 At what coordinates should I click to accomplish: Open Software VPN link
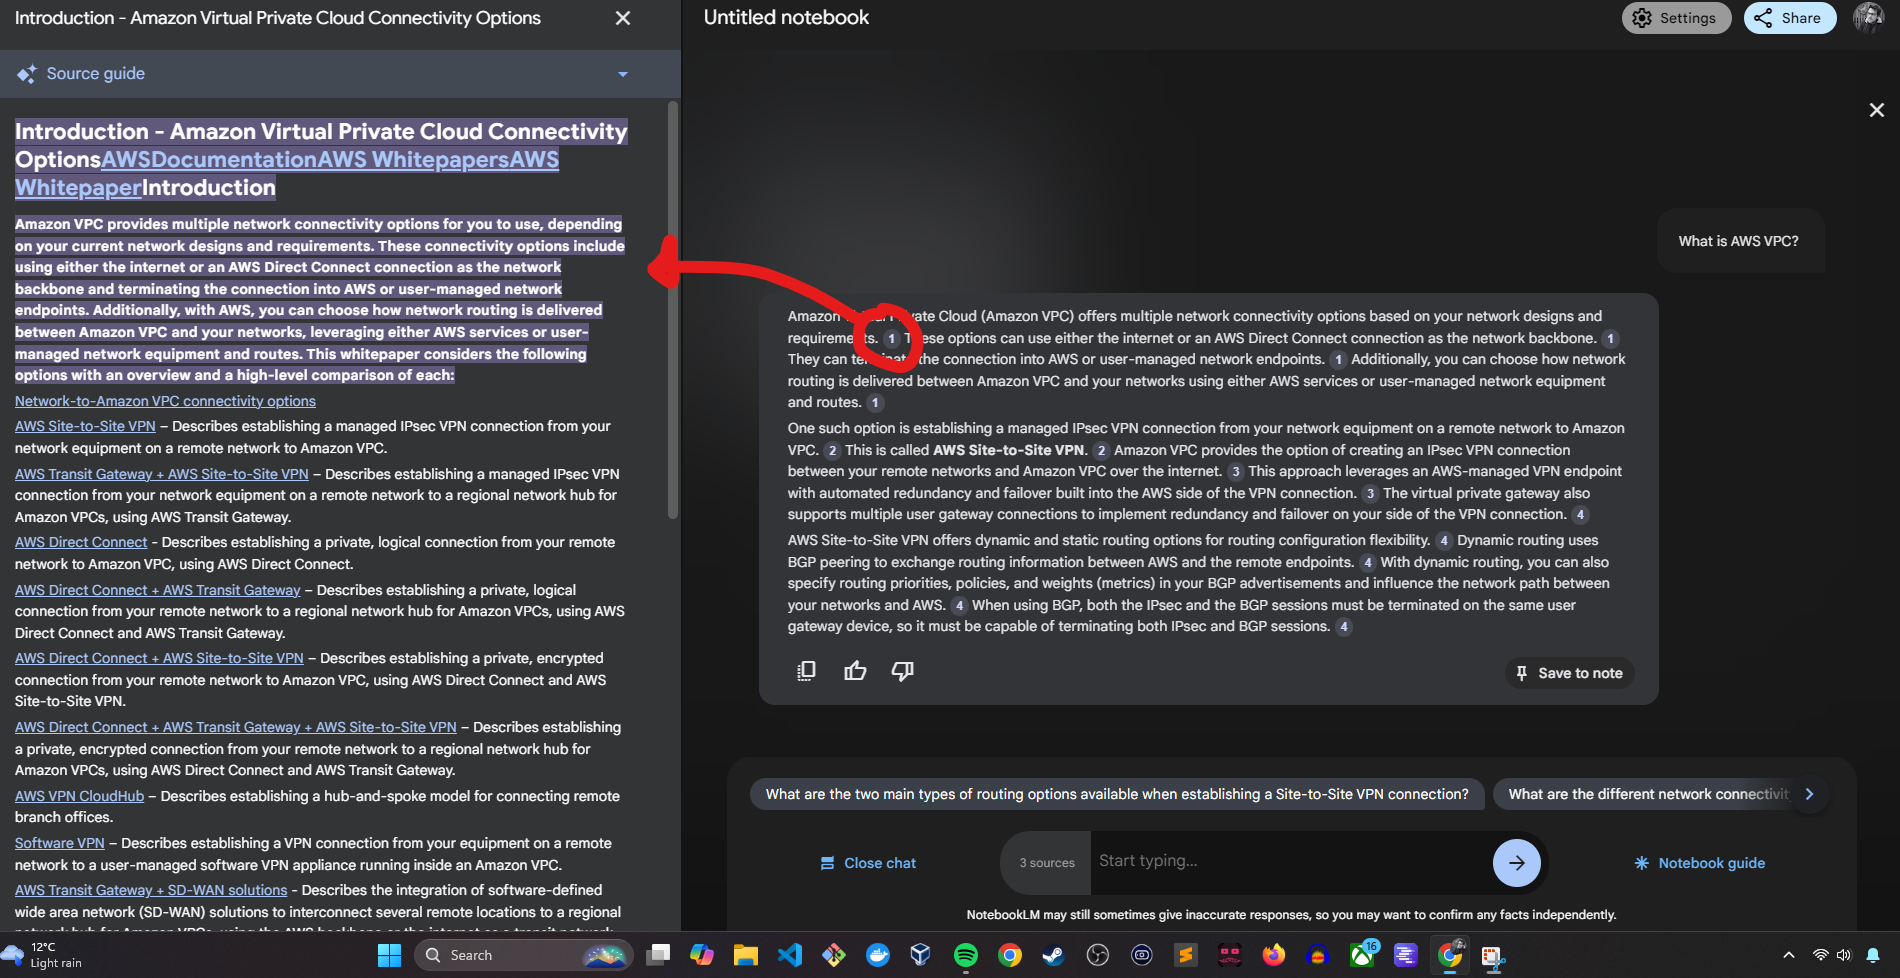tap(60, 843)
